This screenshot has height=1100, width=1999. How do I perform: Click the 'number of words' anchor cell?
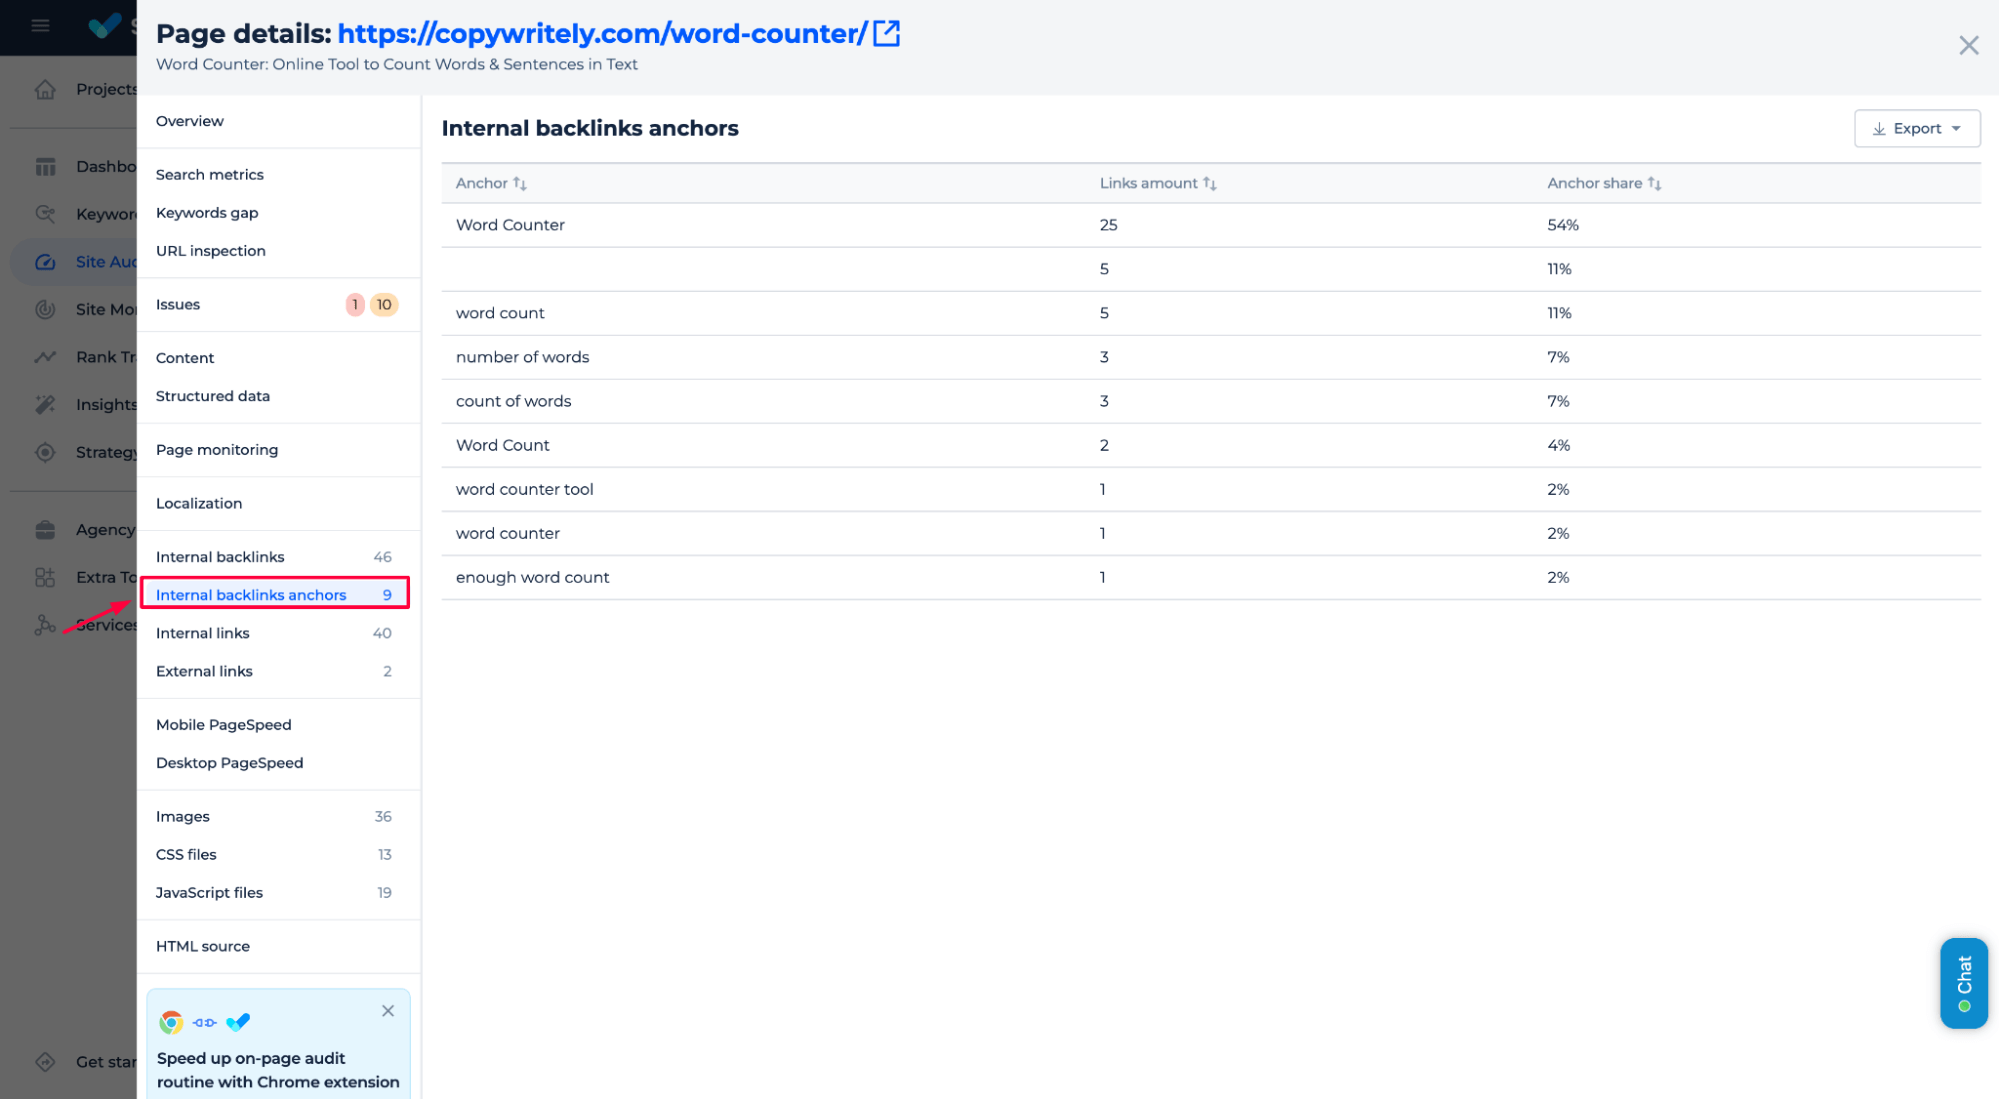coord(522,357)
